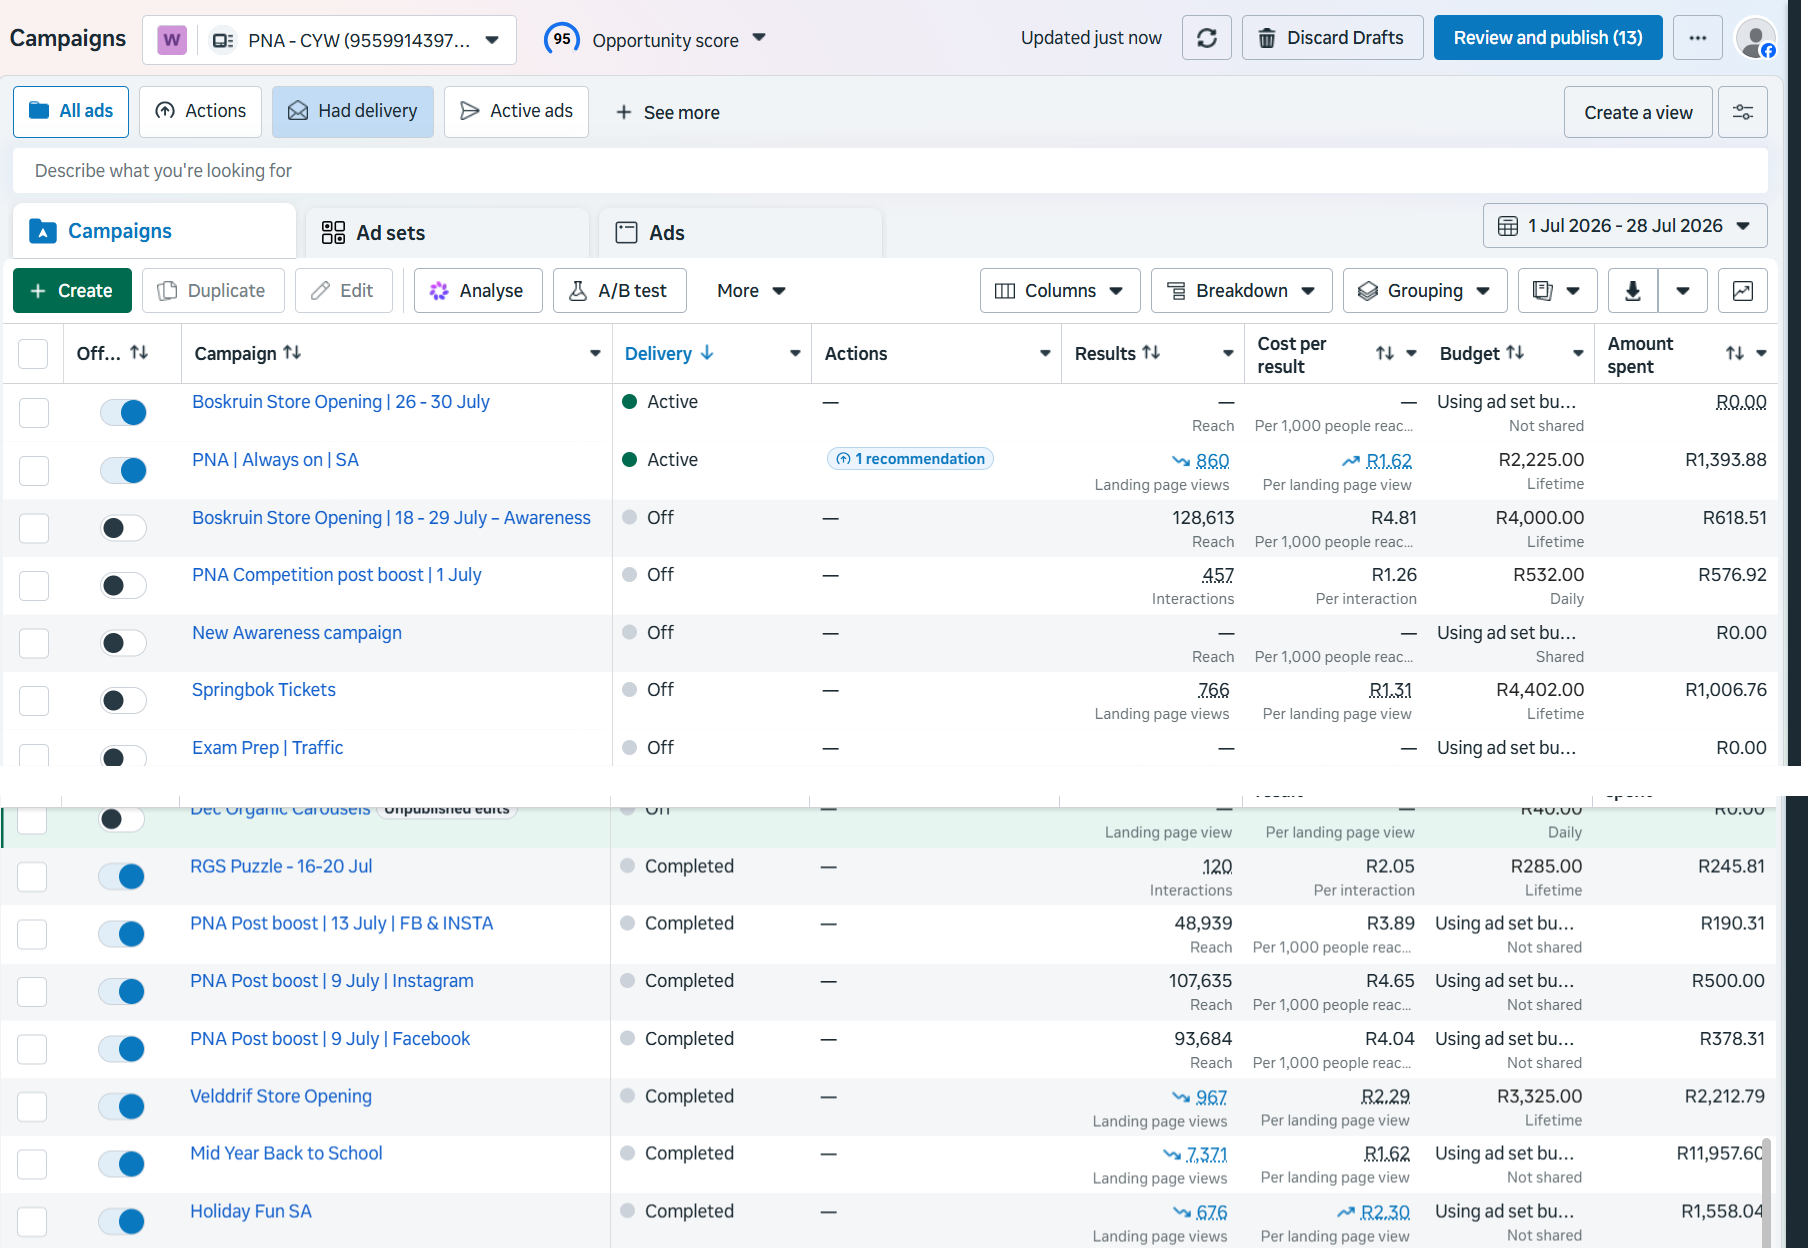Screen dimensions: 1808x1248
Task: Toggle off the Mid Year Back to School campaign
Action: tap(121, 1164)
